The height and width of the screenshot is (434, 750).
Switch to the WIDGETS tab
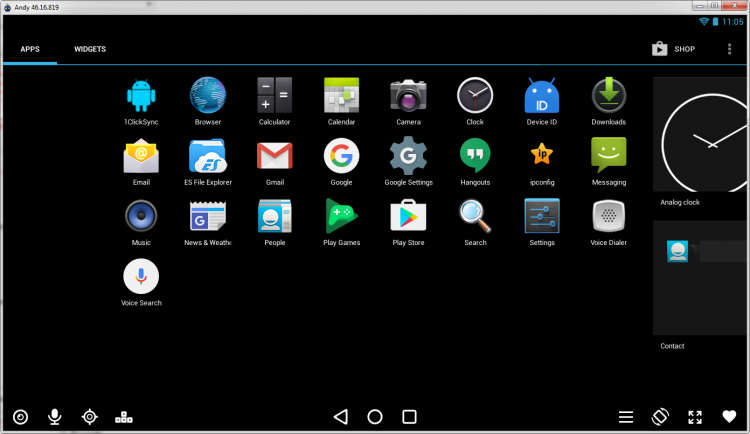click(90, 49)
